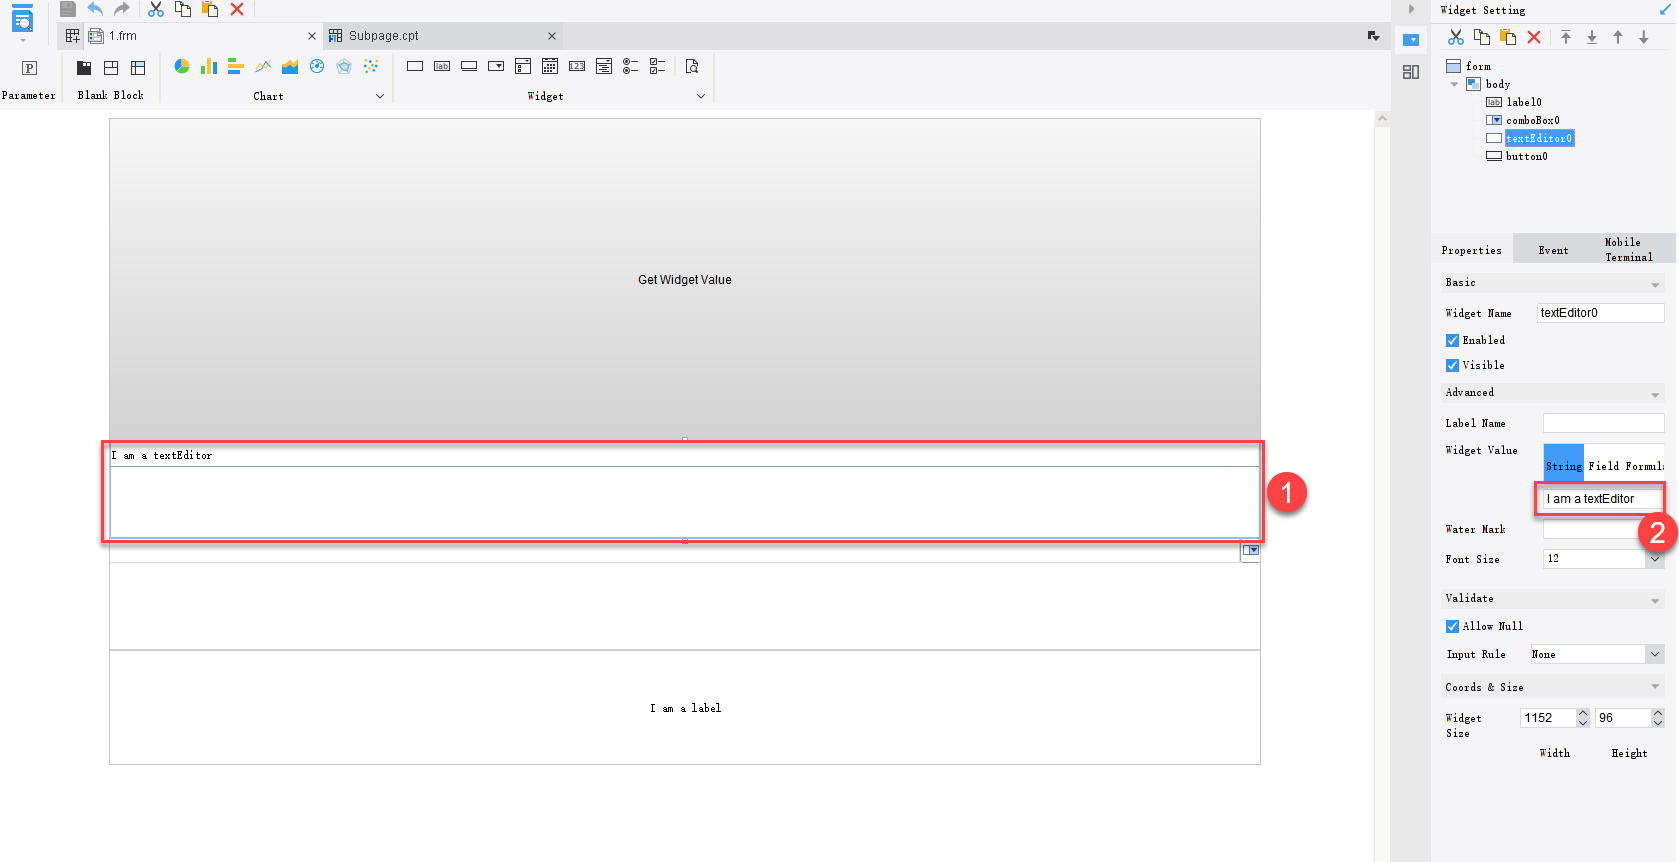1679x862 pixels.
Task: Select button0 in the widget tree
Action: [1526, 156]
